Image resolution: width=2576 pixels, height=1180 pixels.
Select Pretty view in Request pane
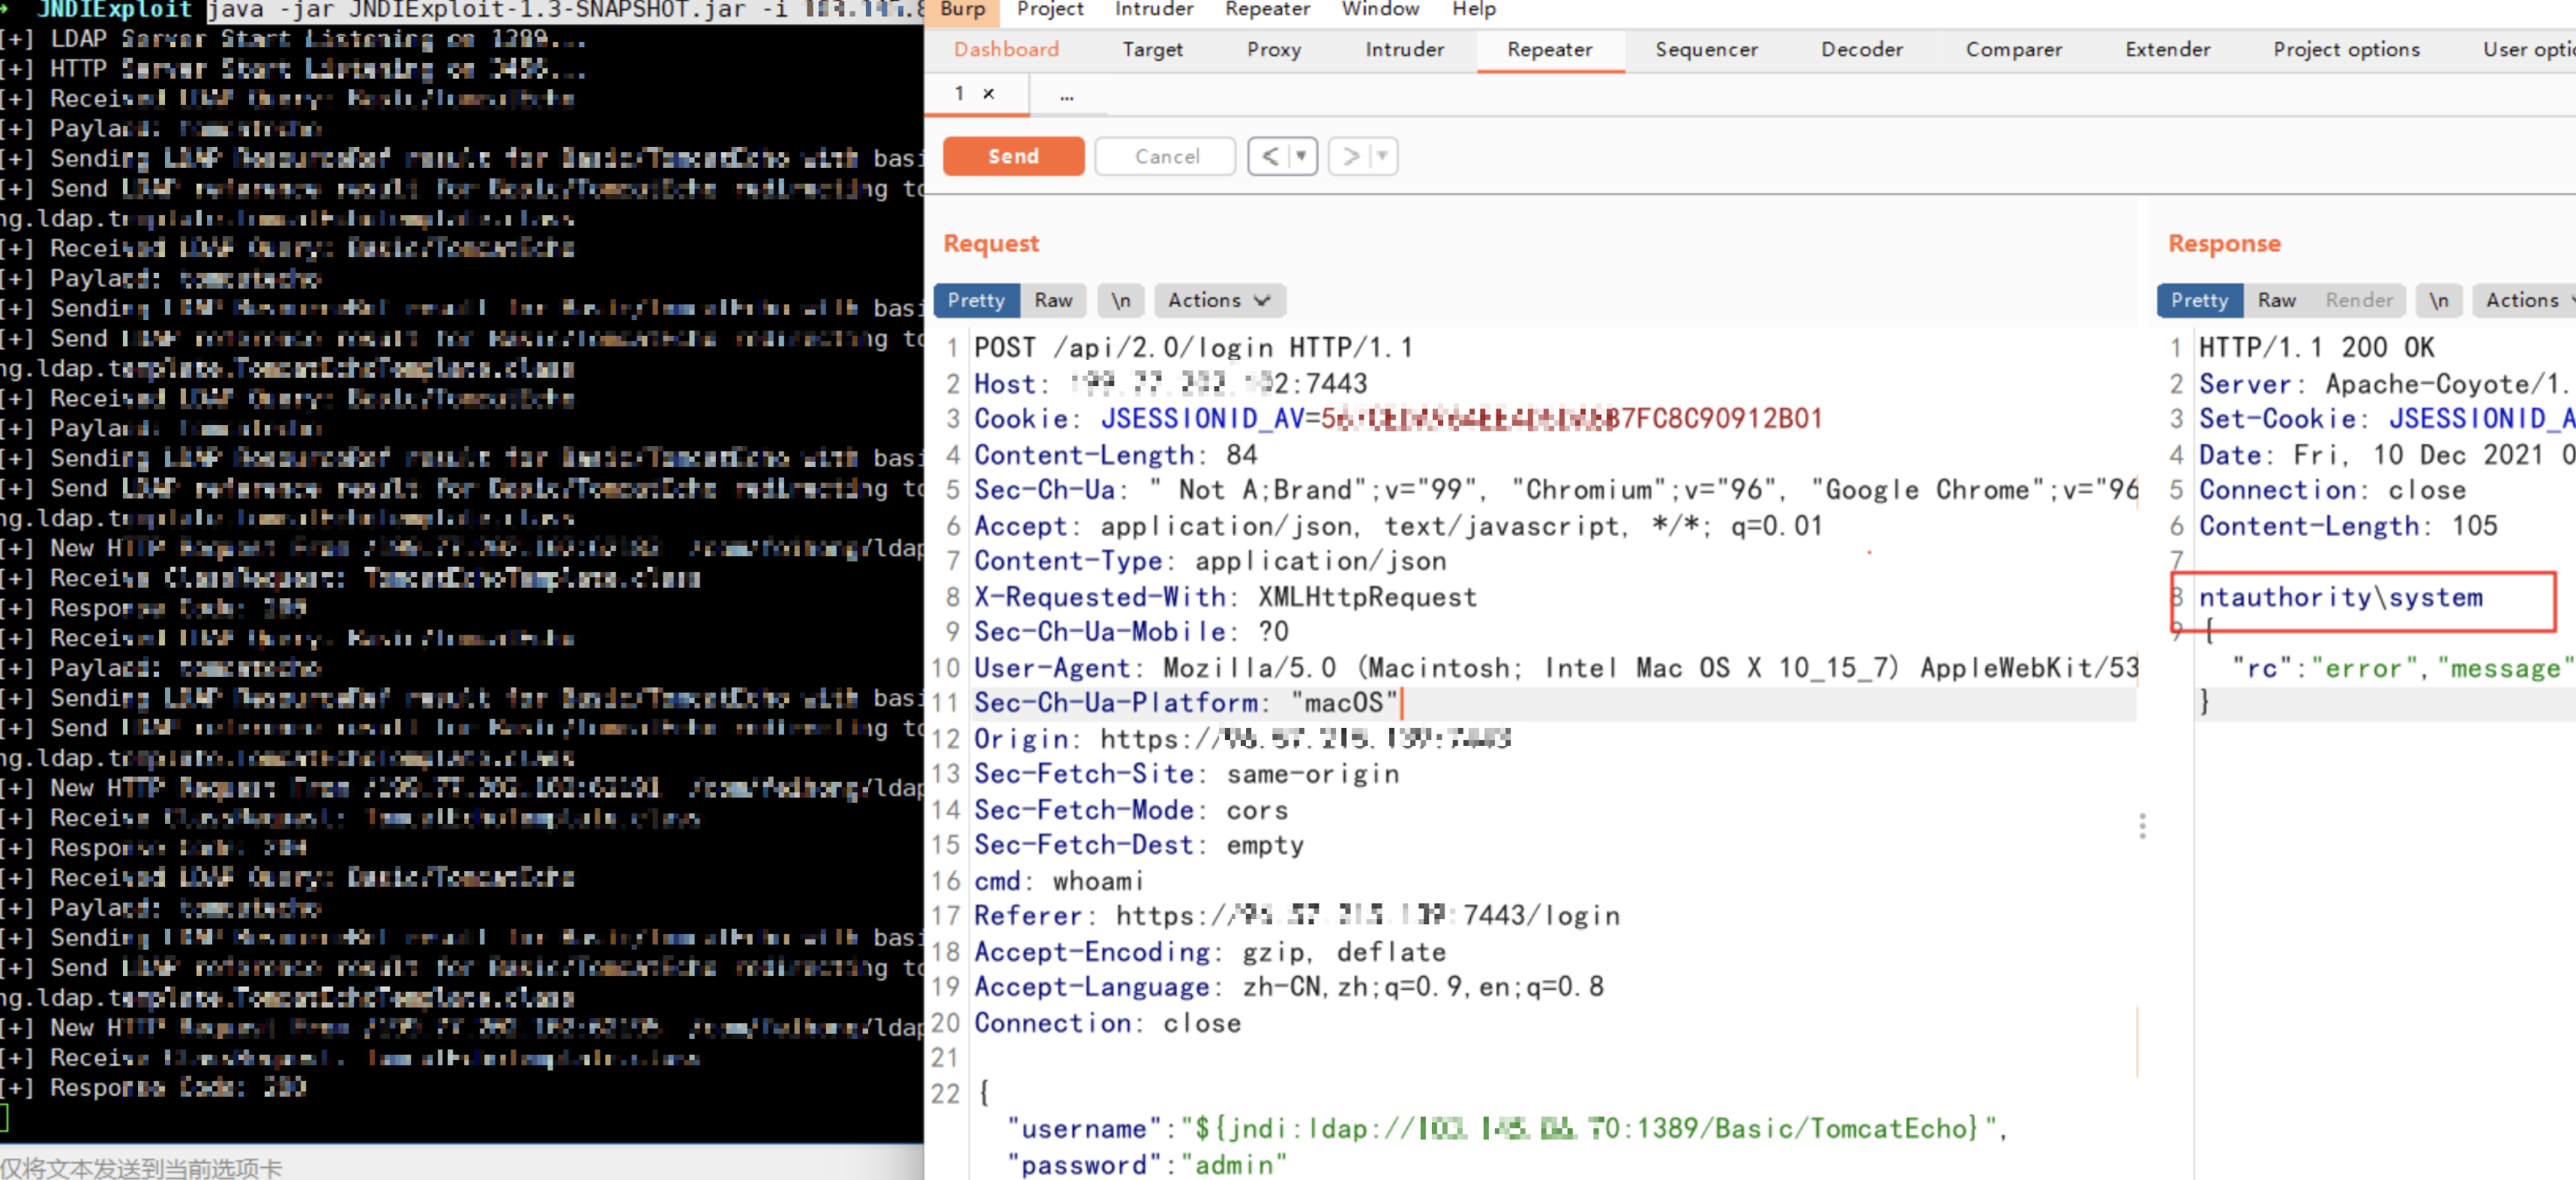point(976,300)
